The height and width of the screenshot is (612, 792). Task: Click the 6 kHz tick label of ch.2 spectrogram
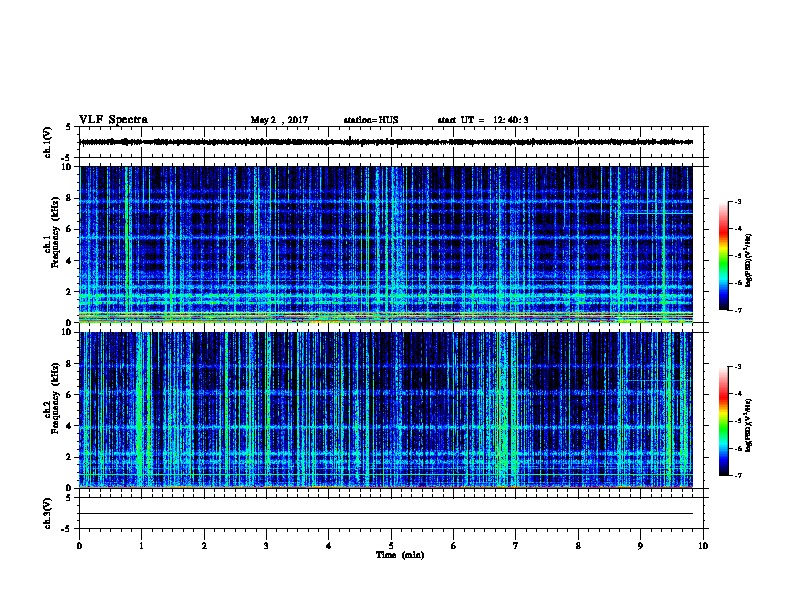point(69,395)
